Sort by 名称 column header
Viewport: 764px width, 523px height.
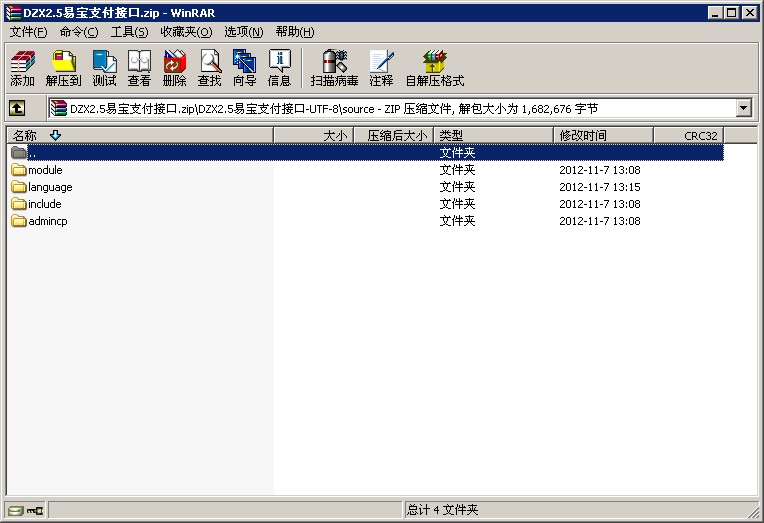click(x=140, y=136)
